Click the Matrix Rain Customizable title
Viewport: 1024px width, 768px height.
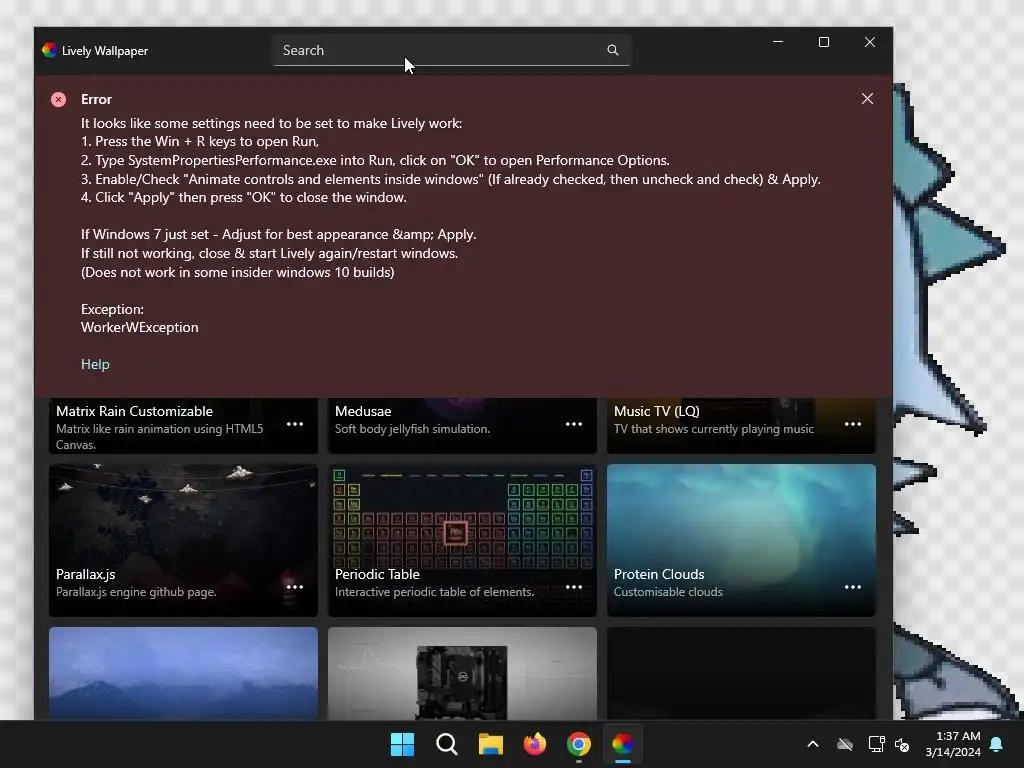coord(135,411)
